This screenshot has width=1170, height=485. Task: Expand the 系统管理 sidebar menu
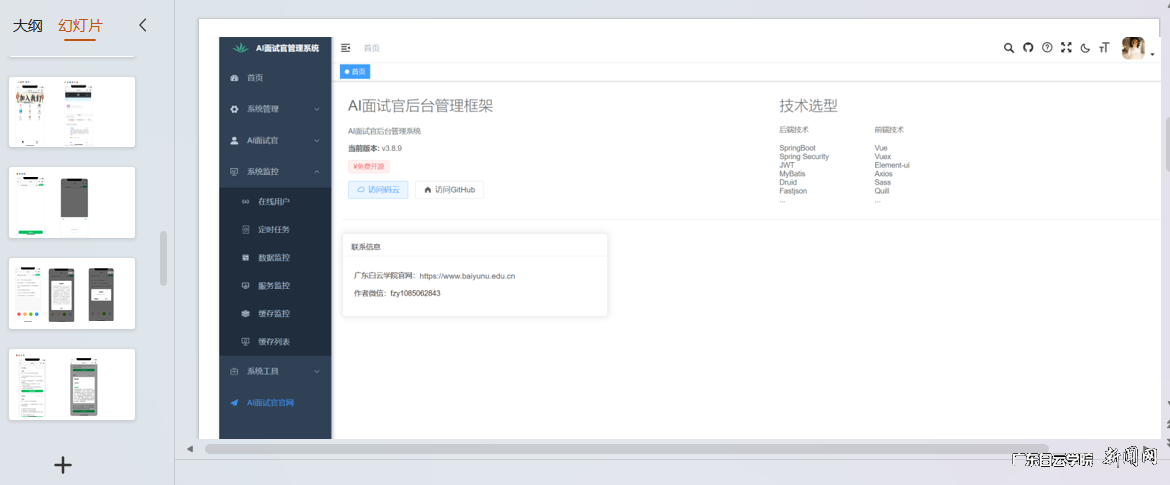pos(275,109)
